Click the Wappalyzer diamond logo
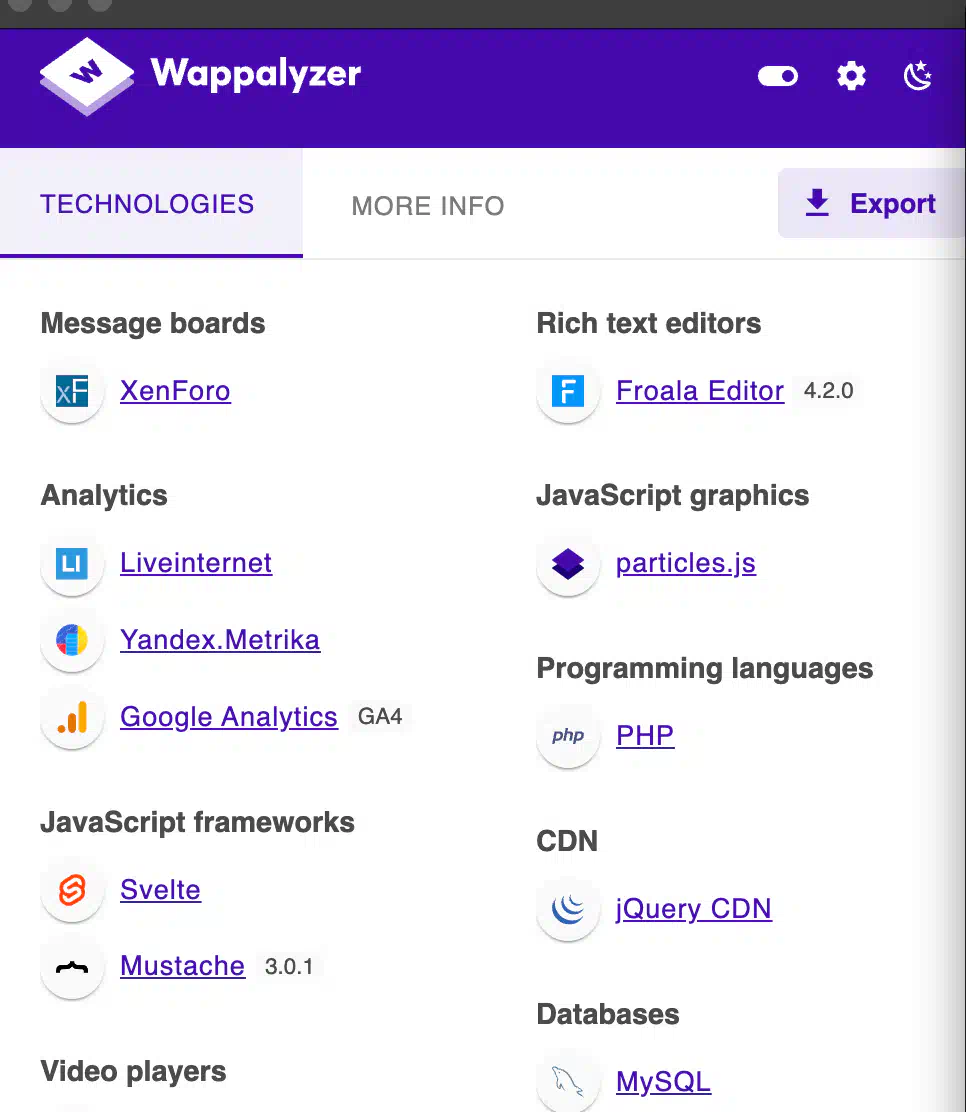The width and height of the screenshot is (966, 1112). click(87, 76)
